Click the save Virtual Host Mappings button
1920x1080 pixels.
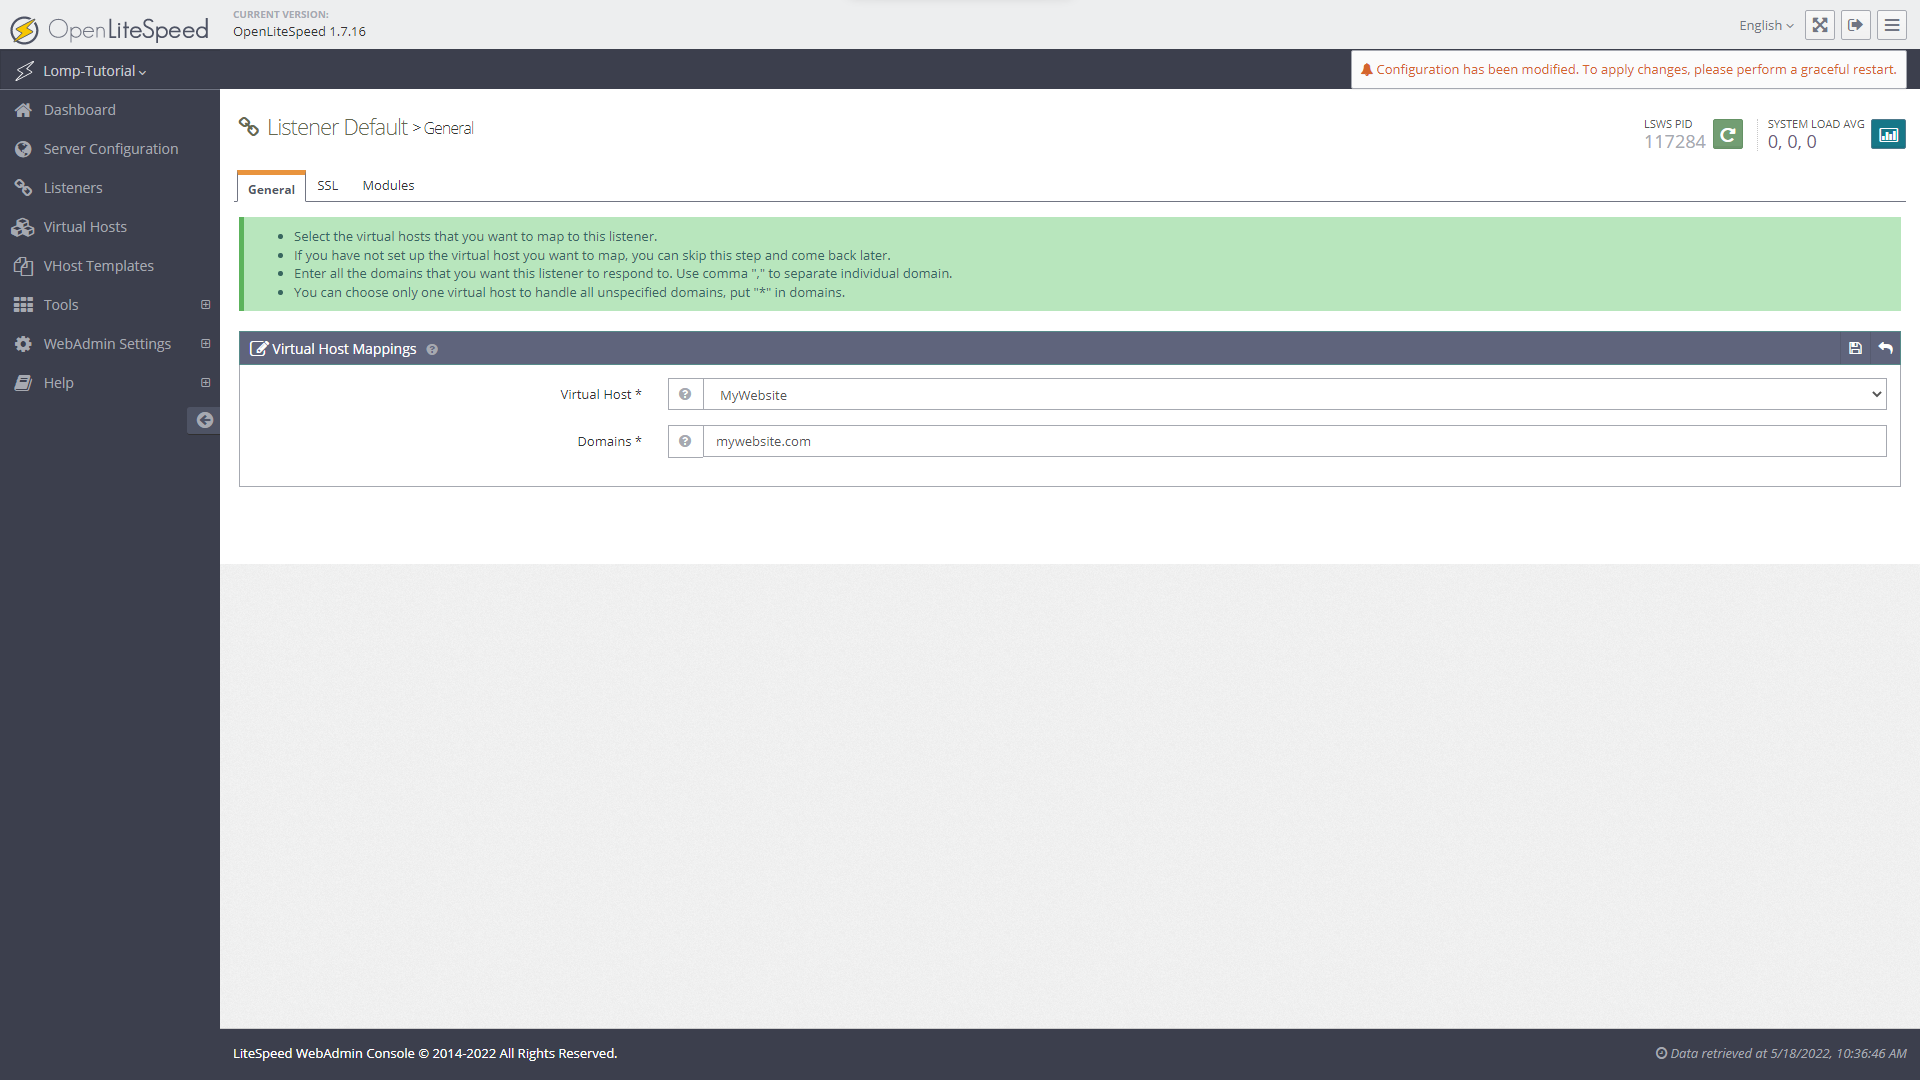click(x=1855, y=348)
